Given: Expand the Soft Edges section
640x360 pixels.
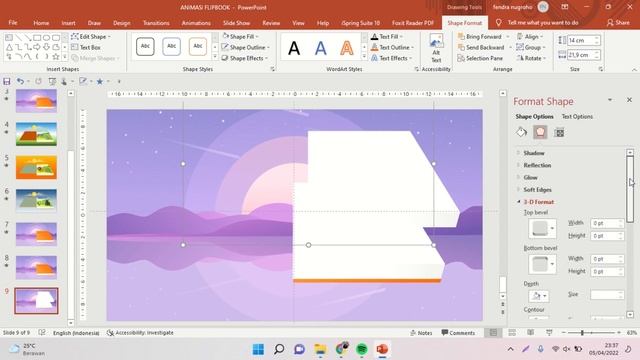Looking at the screenshot, I should tap(537, 190).
